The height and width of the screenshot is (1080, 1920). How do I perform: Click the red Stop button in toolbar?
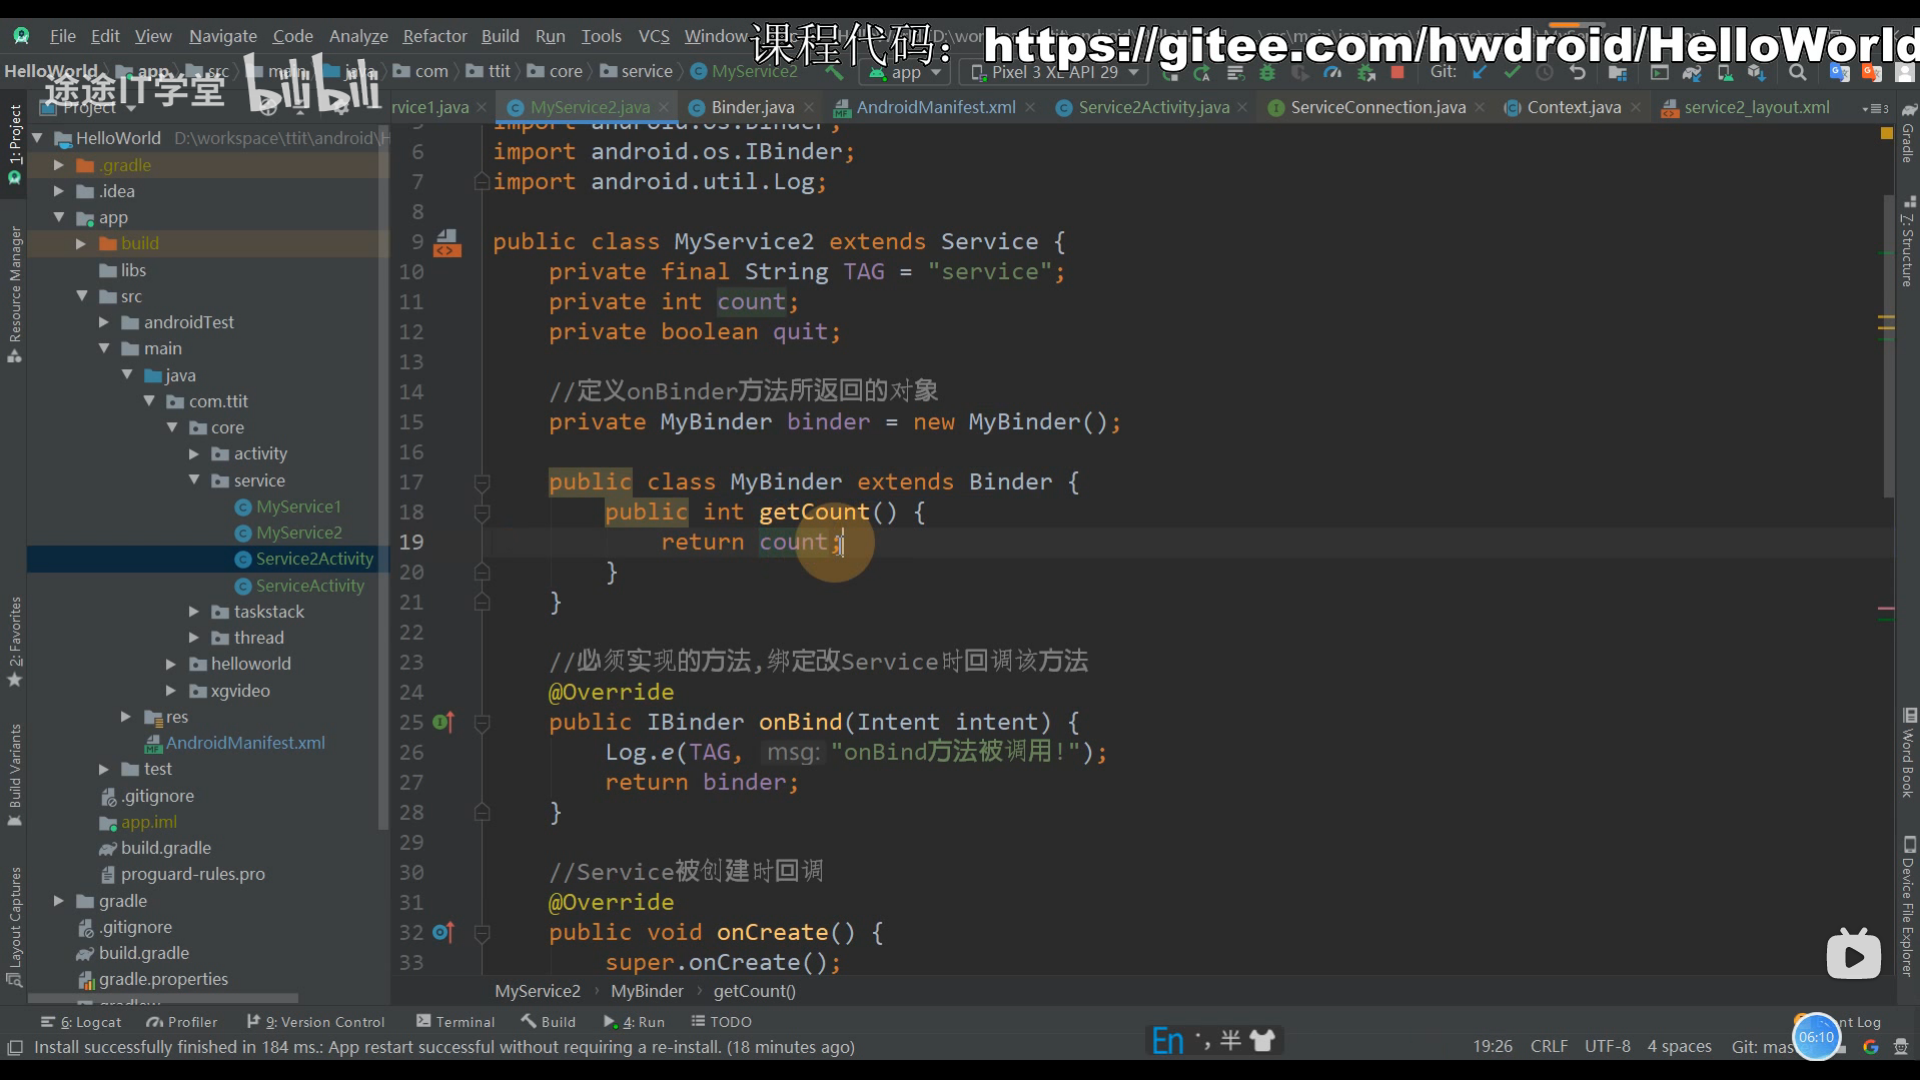[1398, 72]
